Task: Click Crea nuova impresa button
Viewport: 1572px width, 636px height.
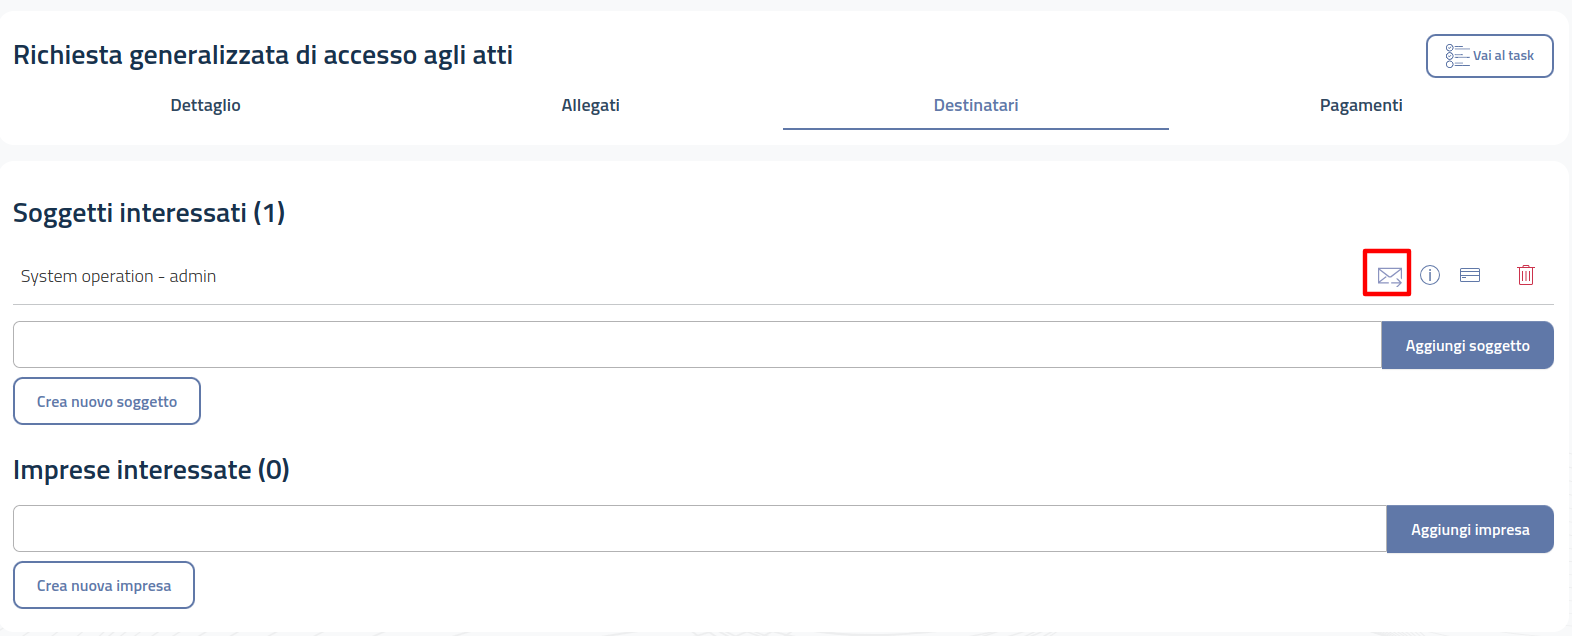Action: (x=104, y=585)
